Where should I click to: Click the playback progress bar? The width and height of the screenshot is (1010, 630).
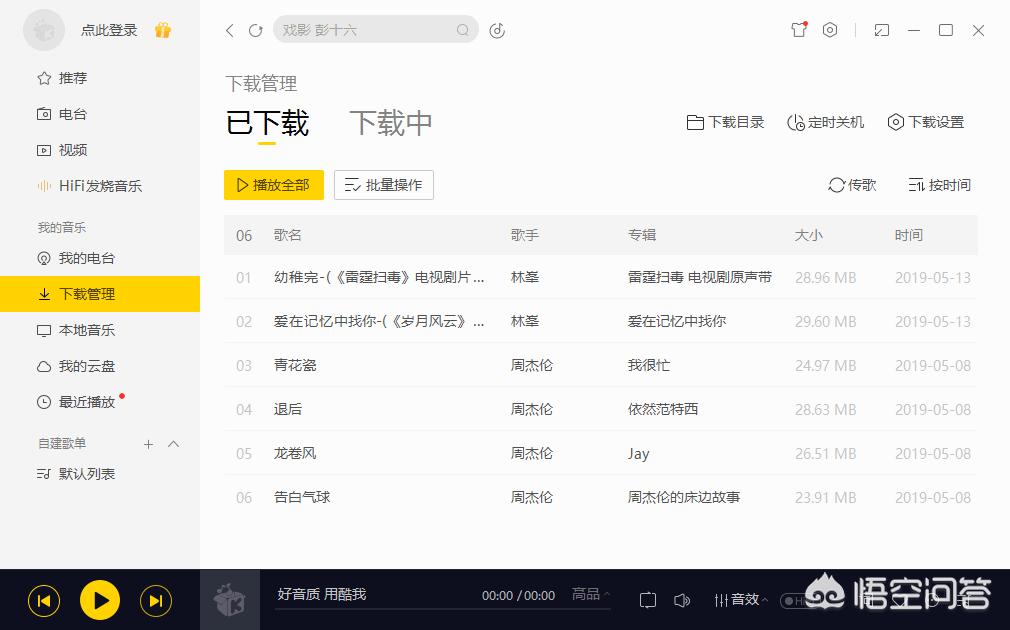pyautogui.click(x=443, y=609)
